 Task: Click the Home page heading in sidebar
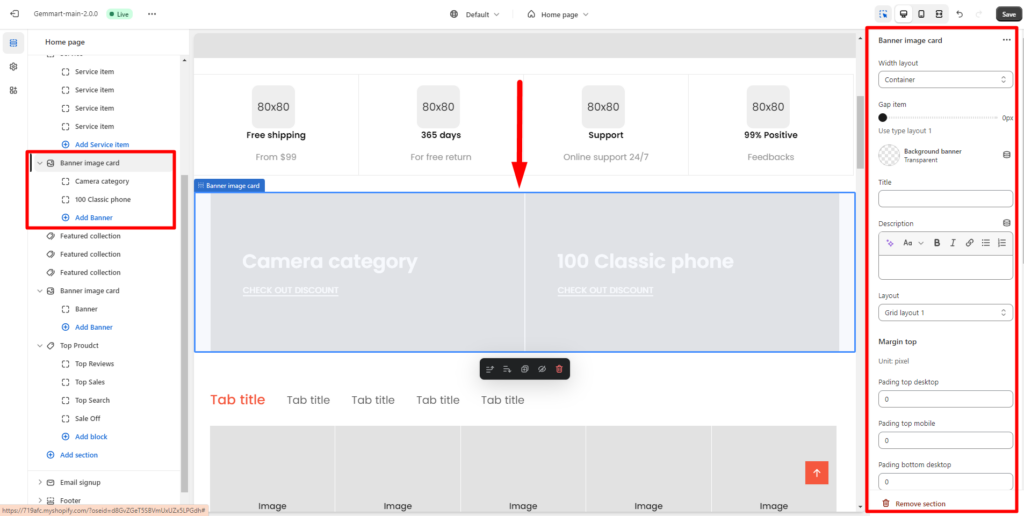tap(65, 42)
